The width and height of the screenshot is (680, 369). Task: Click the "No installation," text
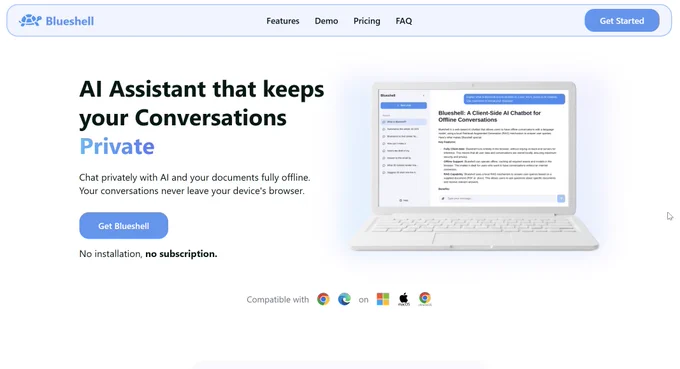point(111,254)
